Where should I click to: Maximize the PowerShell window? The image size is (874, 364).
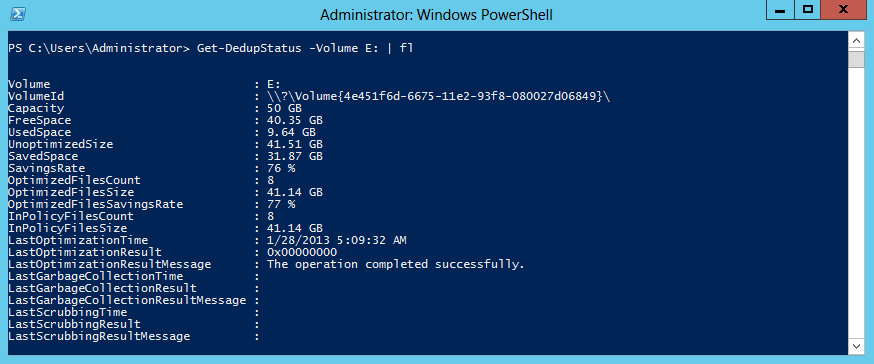807,11
